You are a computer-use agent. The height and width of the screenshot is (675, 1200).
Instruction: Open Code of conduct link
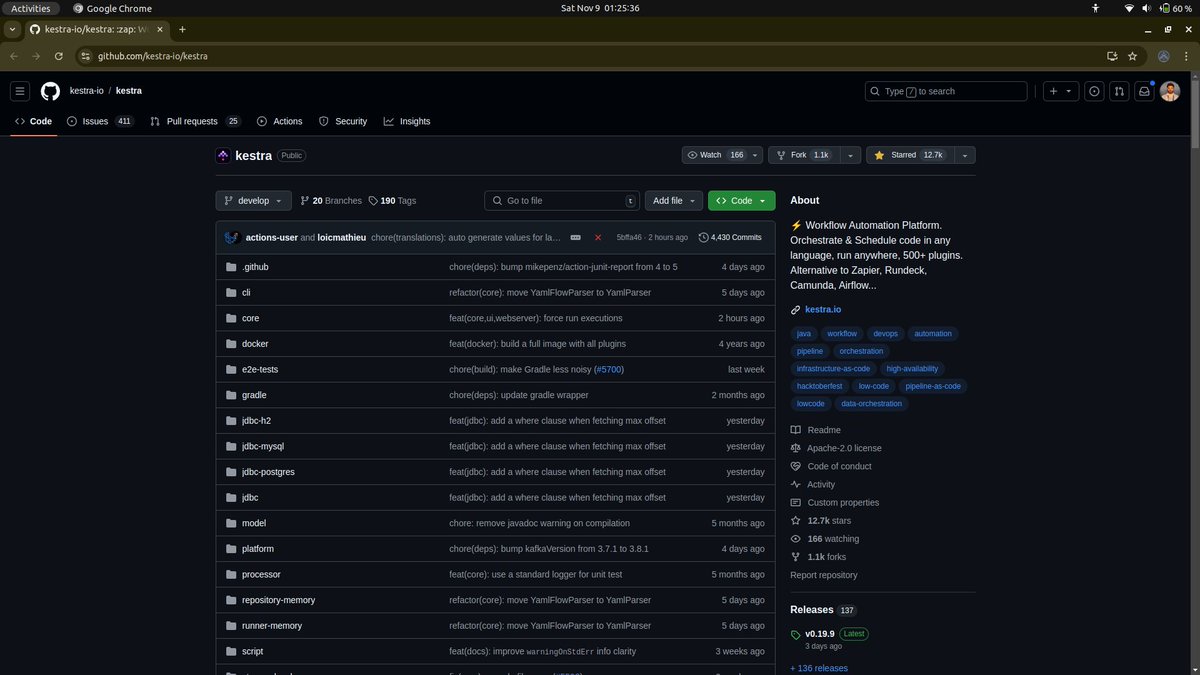point(839,466)
